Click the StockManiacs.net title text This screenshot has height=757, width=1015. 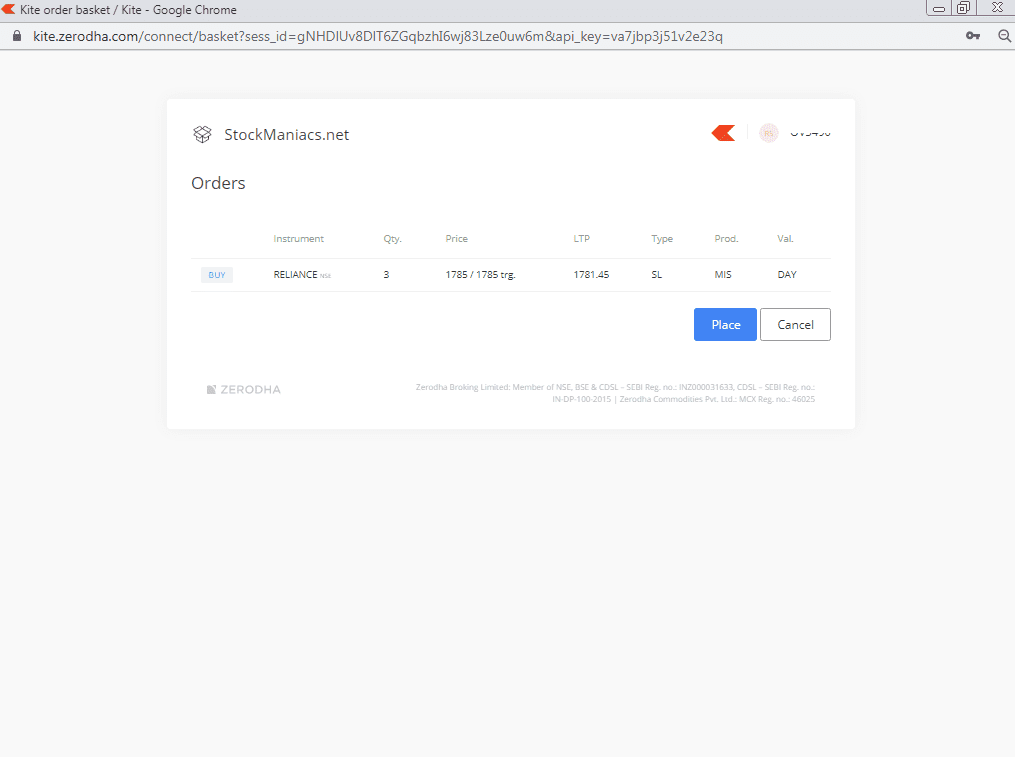point(287,135)
